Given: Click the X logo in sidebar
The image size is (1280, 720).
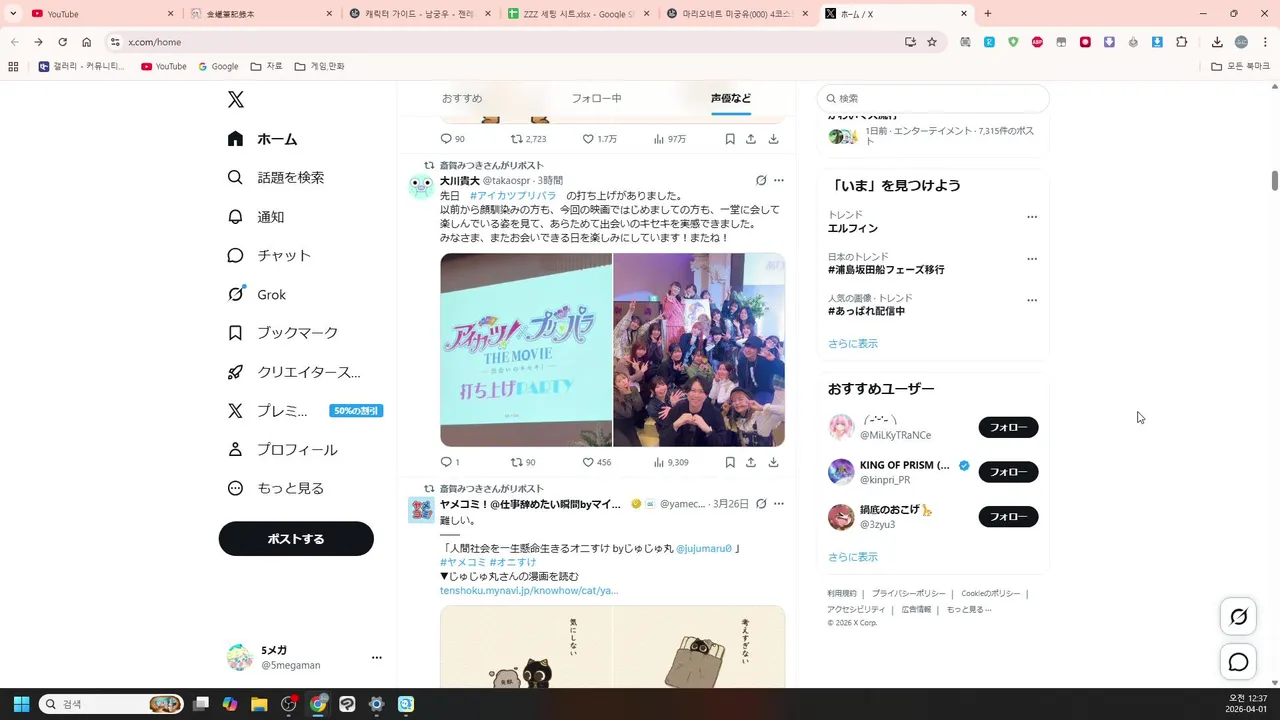Looking at the screenshot, I should pos(235,99).
